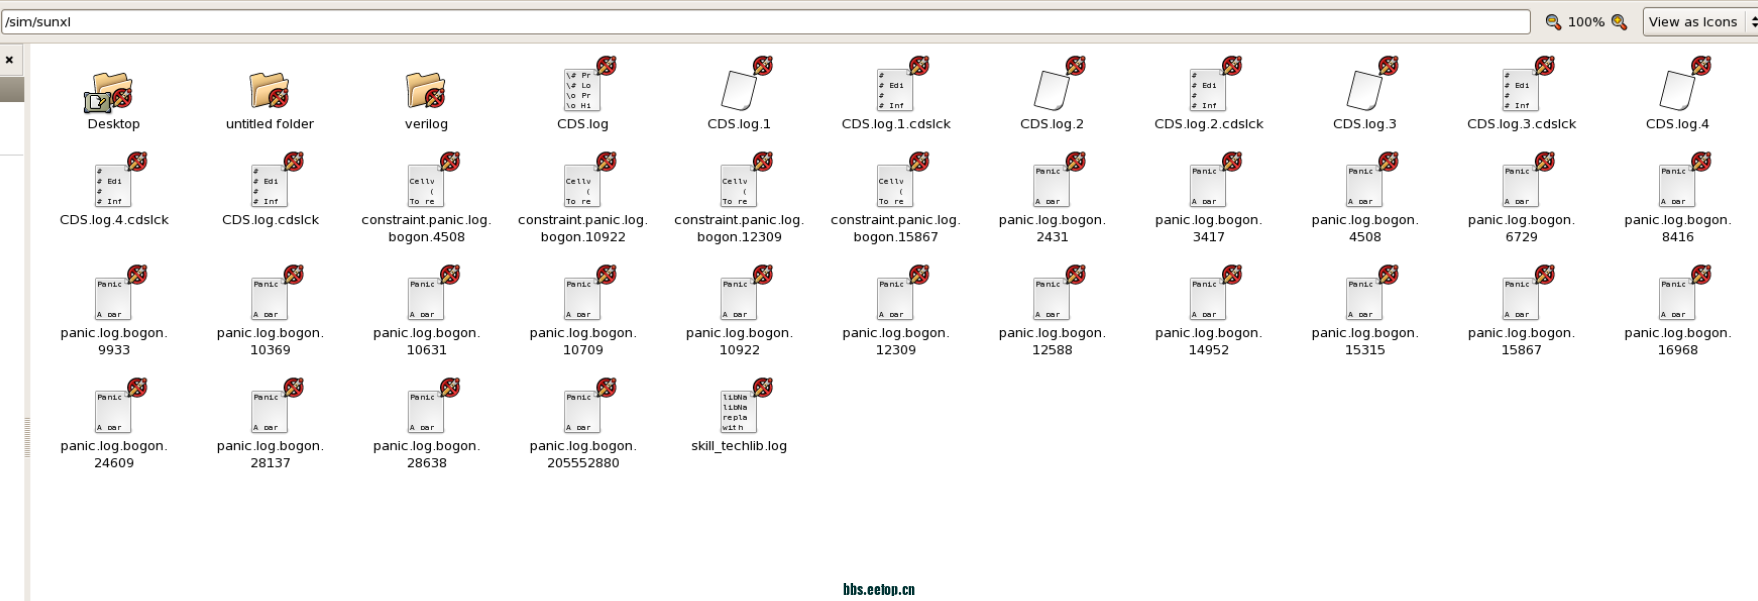This screenshot has height=601, width=1758.
Task: Open the Desktop folder icon
Action: click(112, 92)
